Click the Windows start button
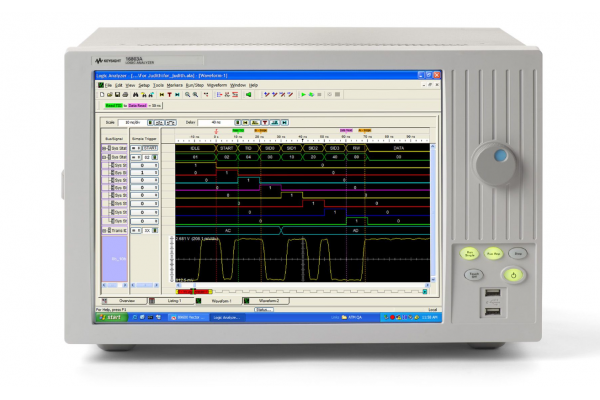600x400 pixels. tap(111, 317)
